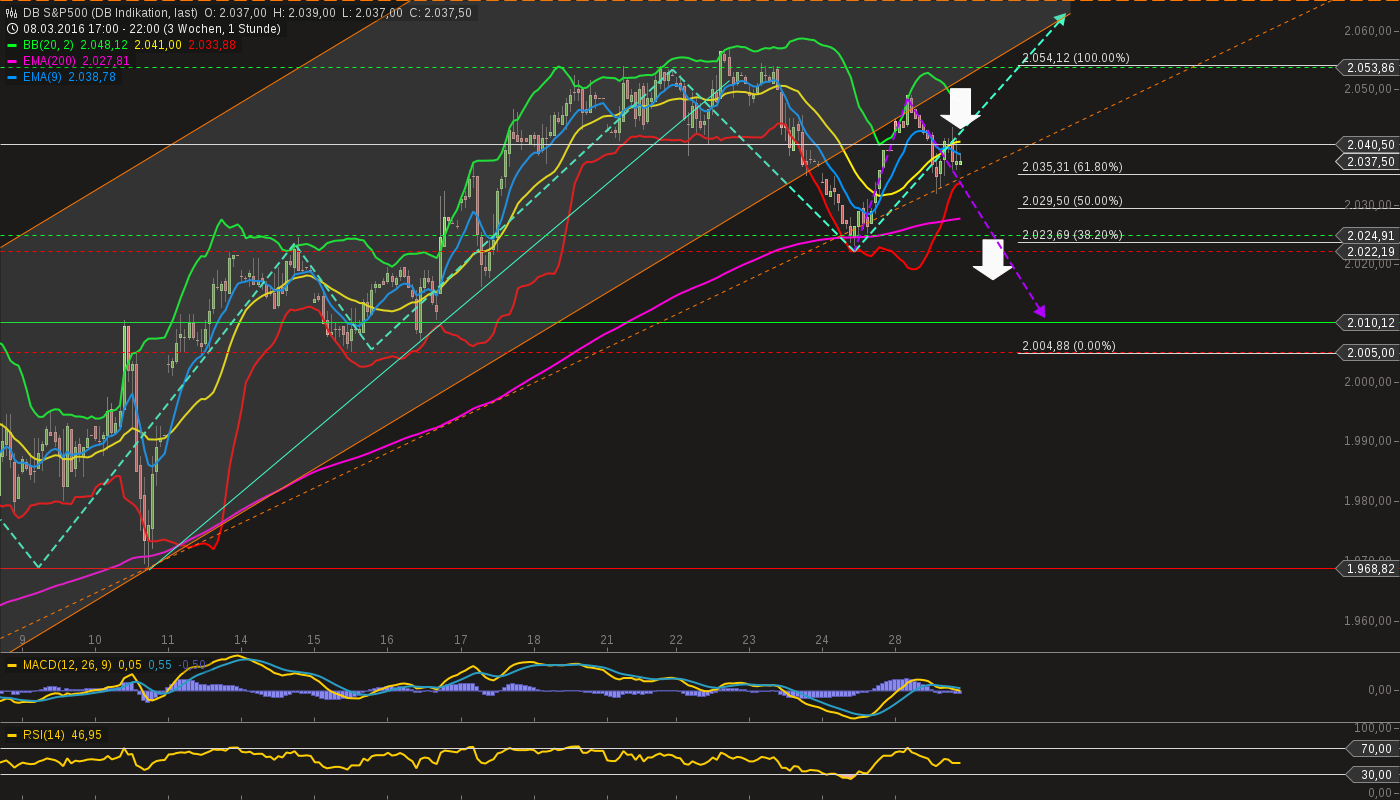Select the 'EMA(9)' indicator label

(x=41, y=77)
